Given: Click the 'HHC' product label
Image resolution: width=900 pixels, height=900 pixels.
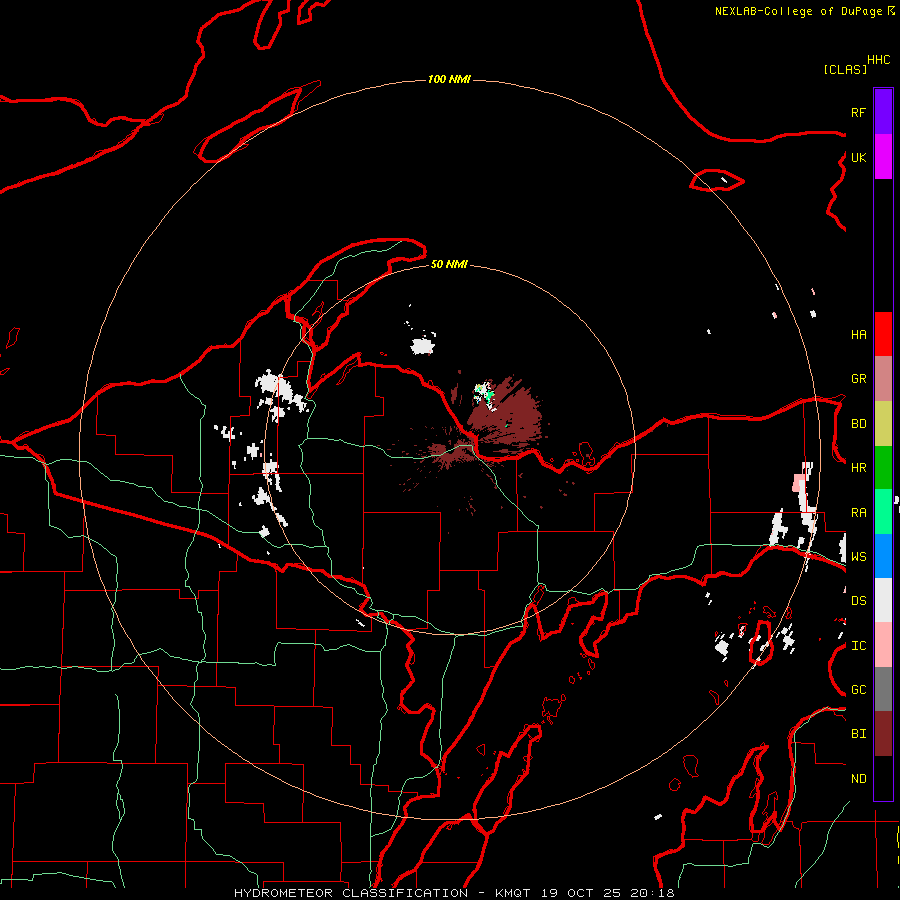Looking at the screenshot, I should 878,60.
